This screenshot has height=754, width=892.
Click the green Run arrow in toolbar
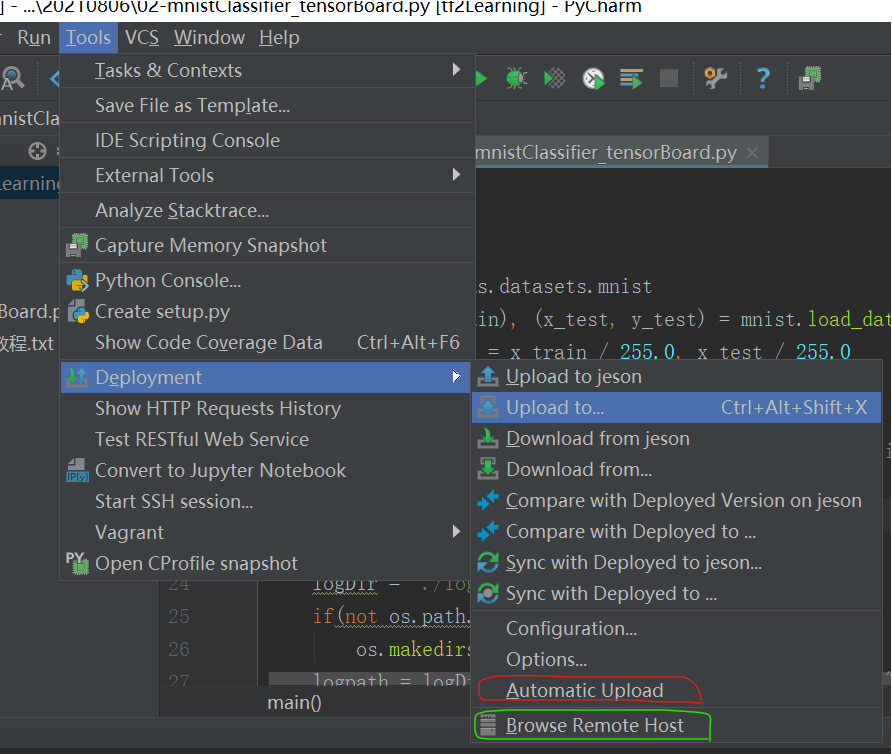coord(482,79)
